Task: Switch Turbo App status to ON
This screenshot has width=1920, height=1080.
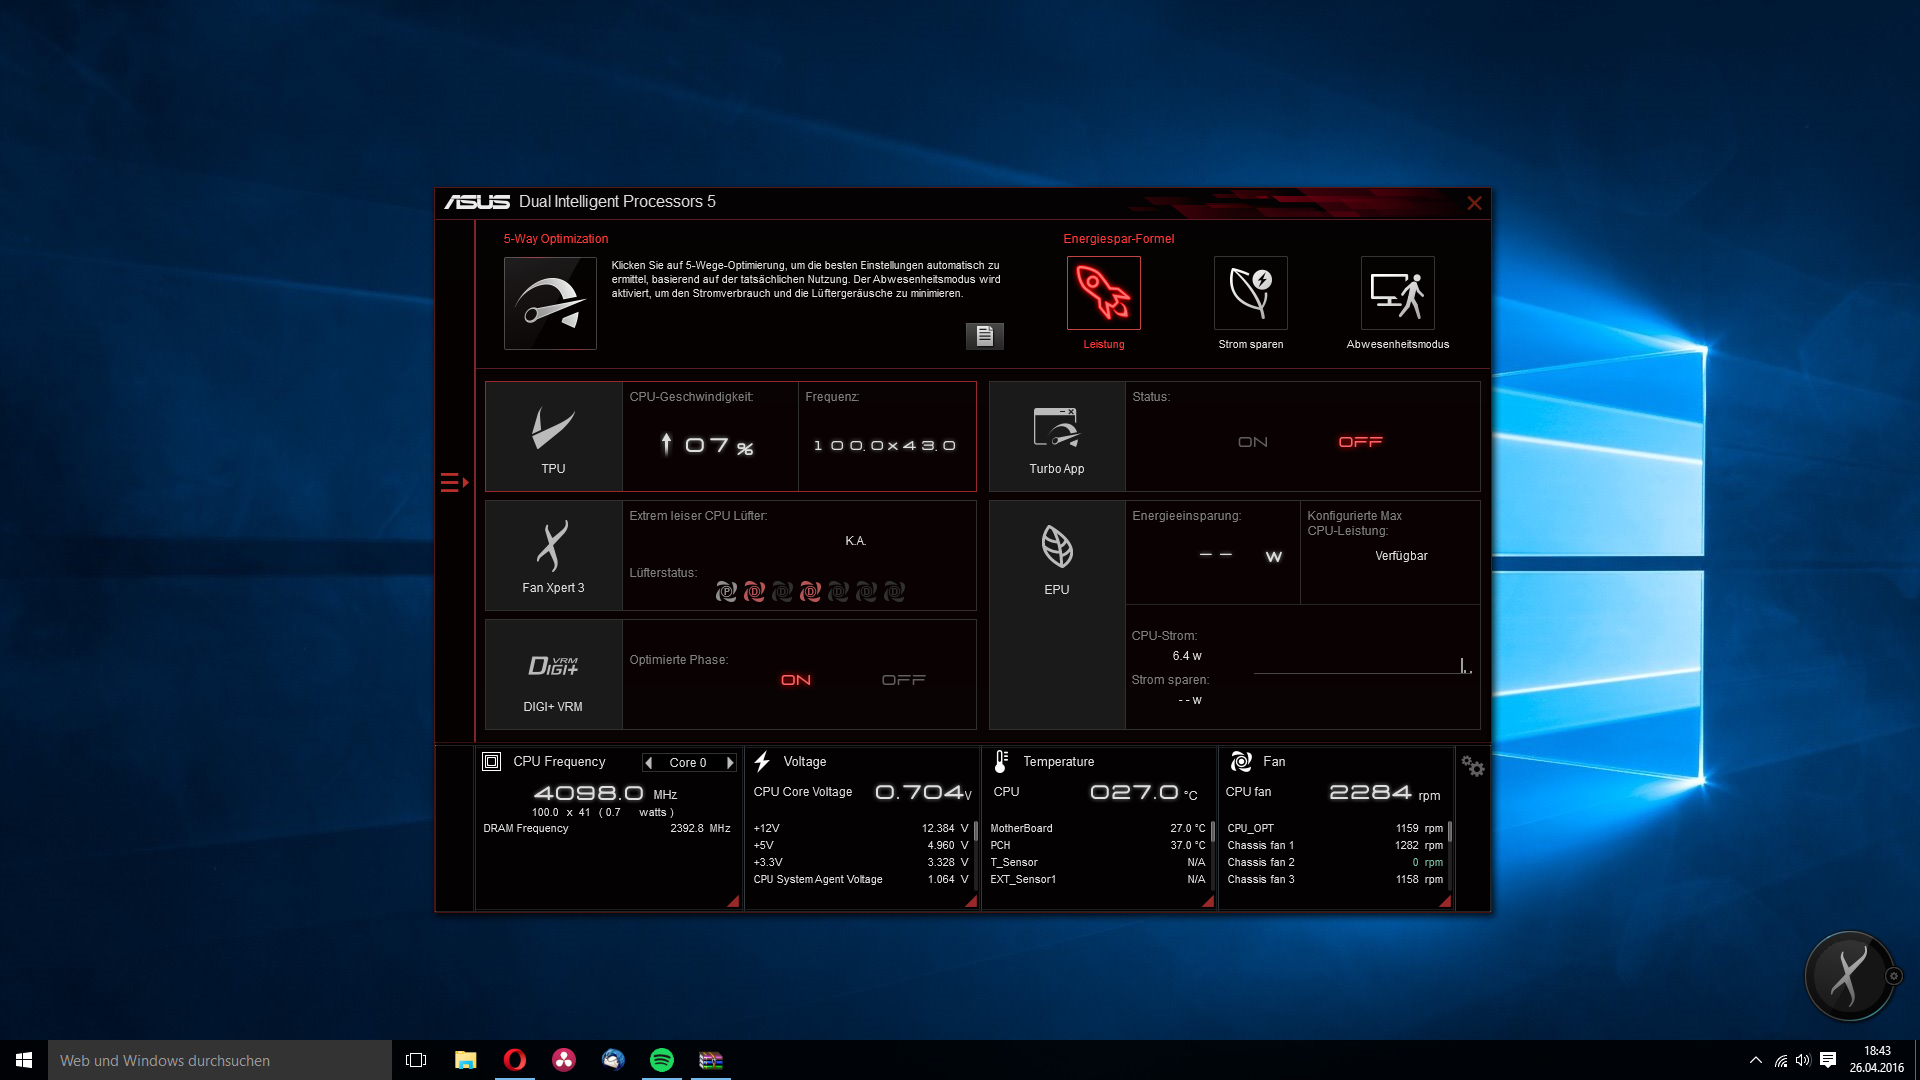Action: click(x=1252, y=442)
